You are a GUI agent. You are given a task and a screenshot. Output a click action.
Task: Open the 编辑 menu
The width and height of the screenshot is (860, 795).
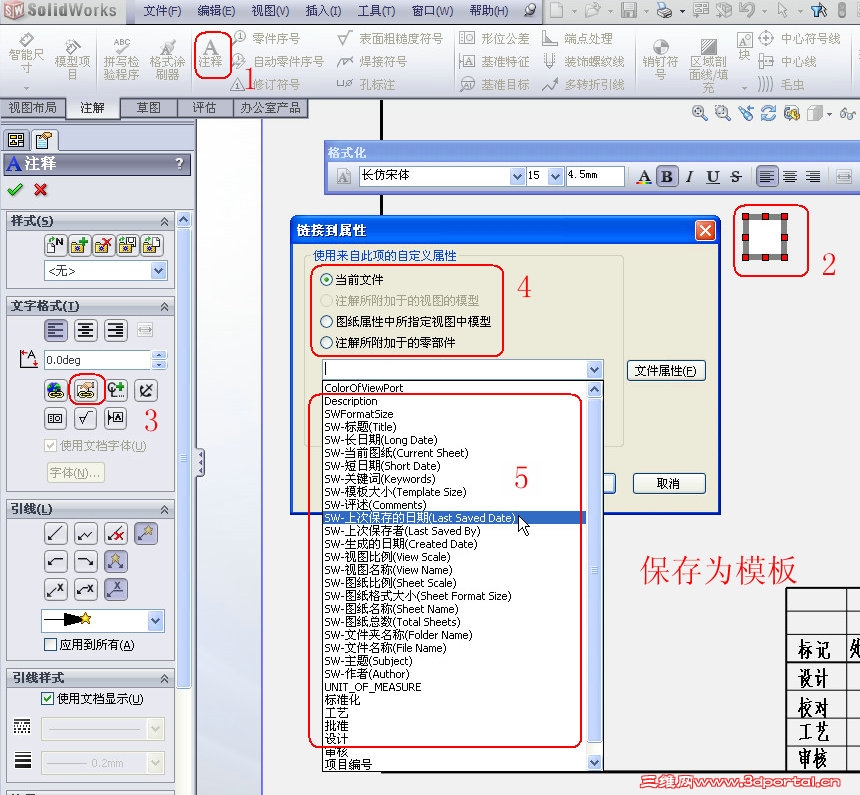tap(216, 10)
